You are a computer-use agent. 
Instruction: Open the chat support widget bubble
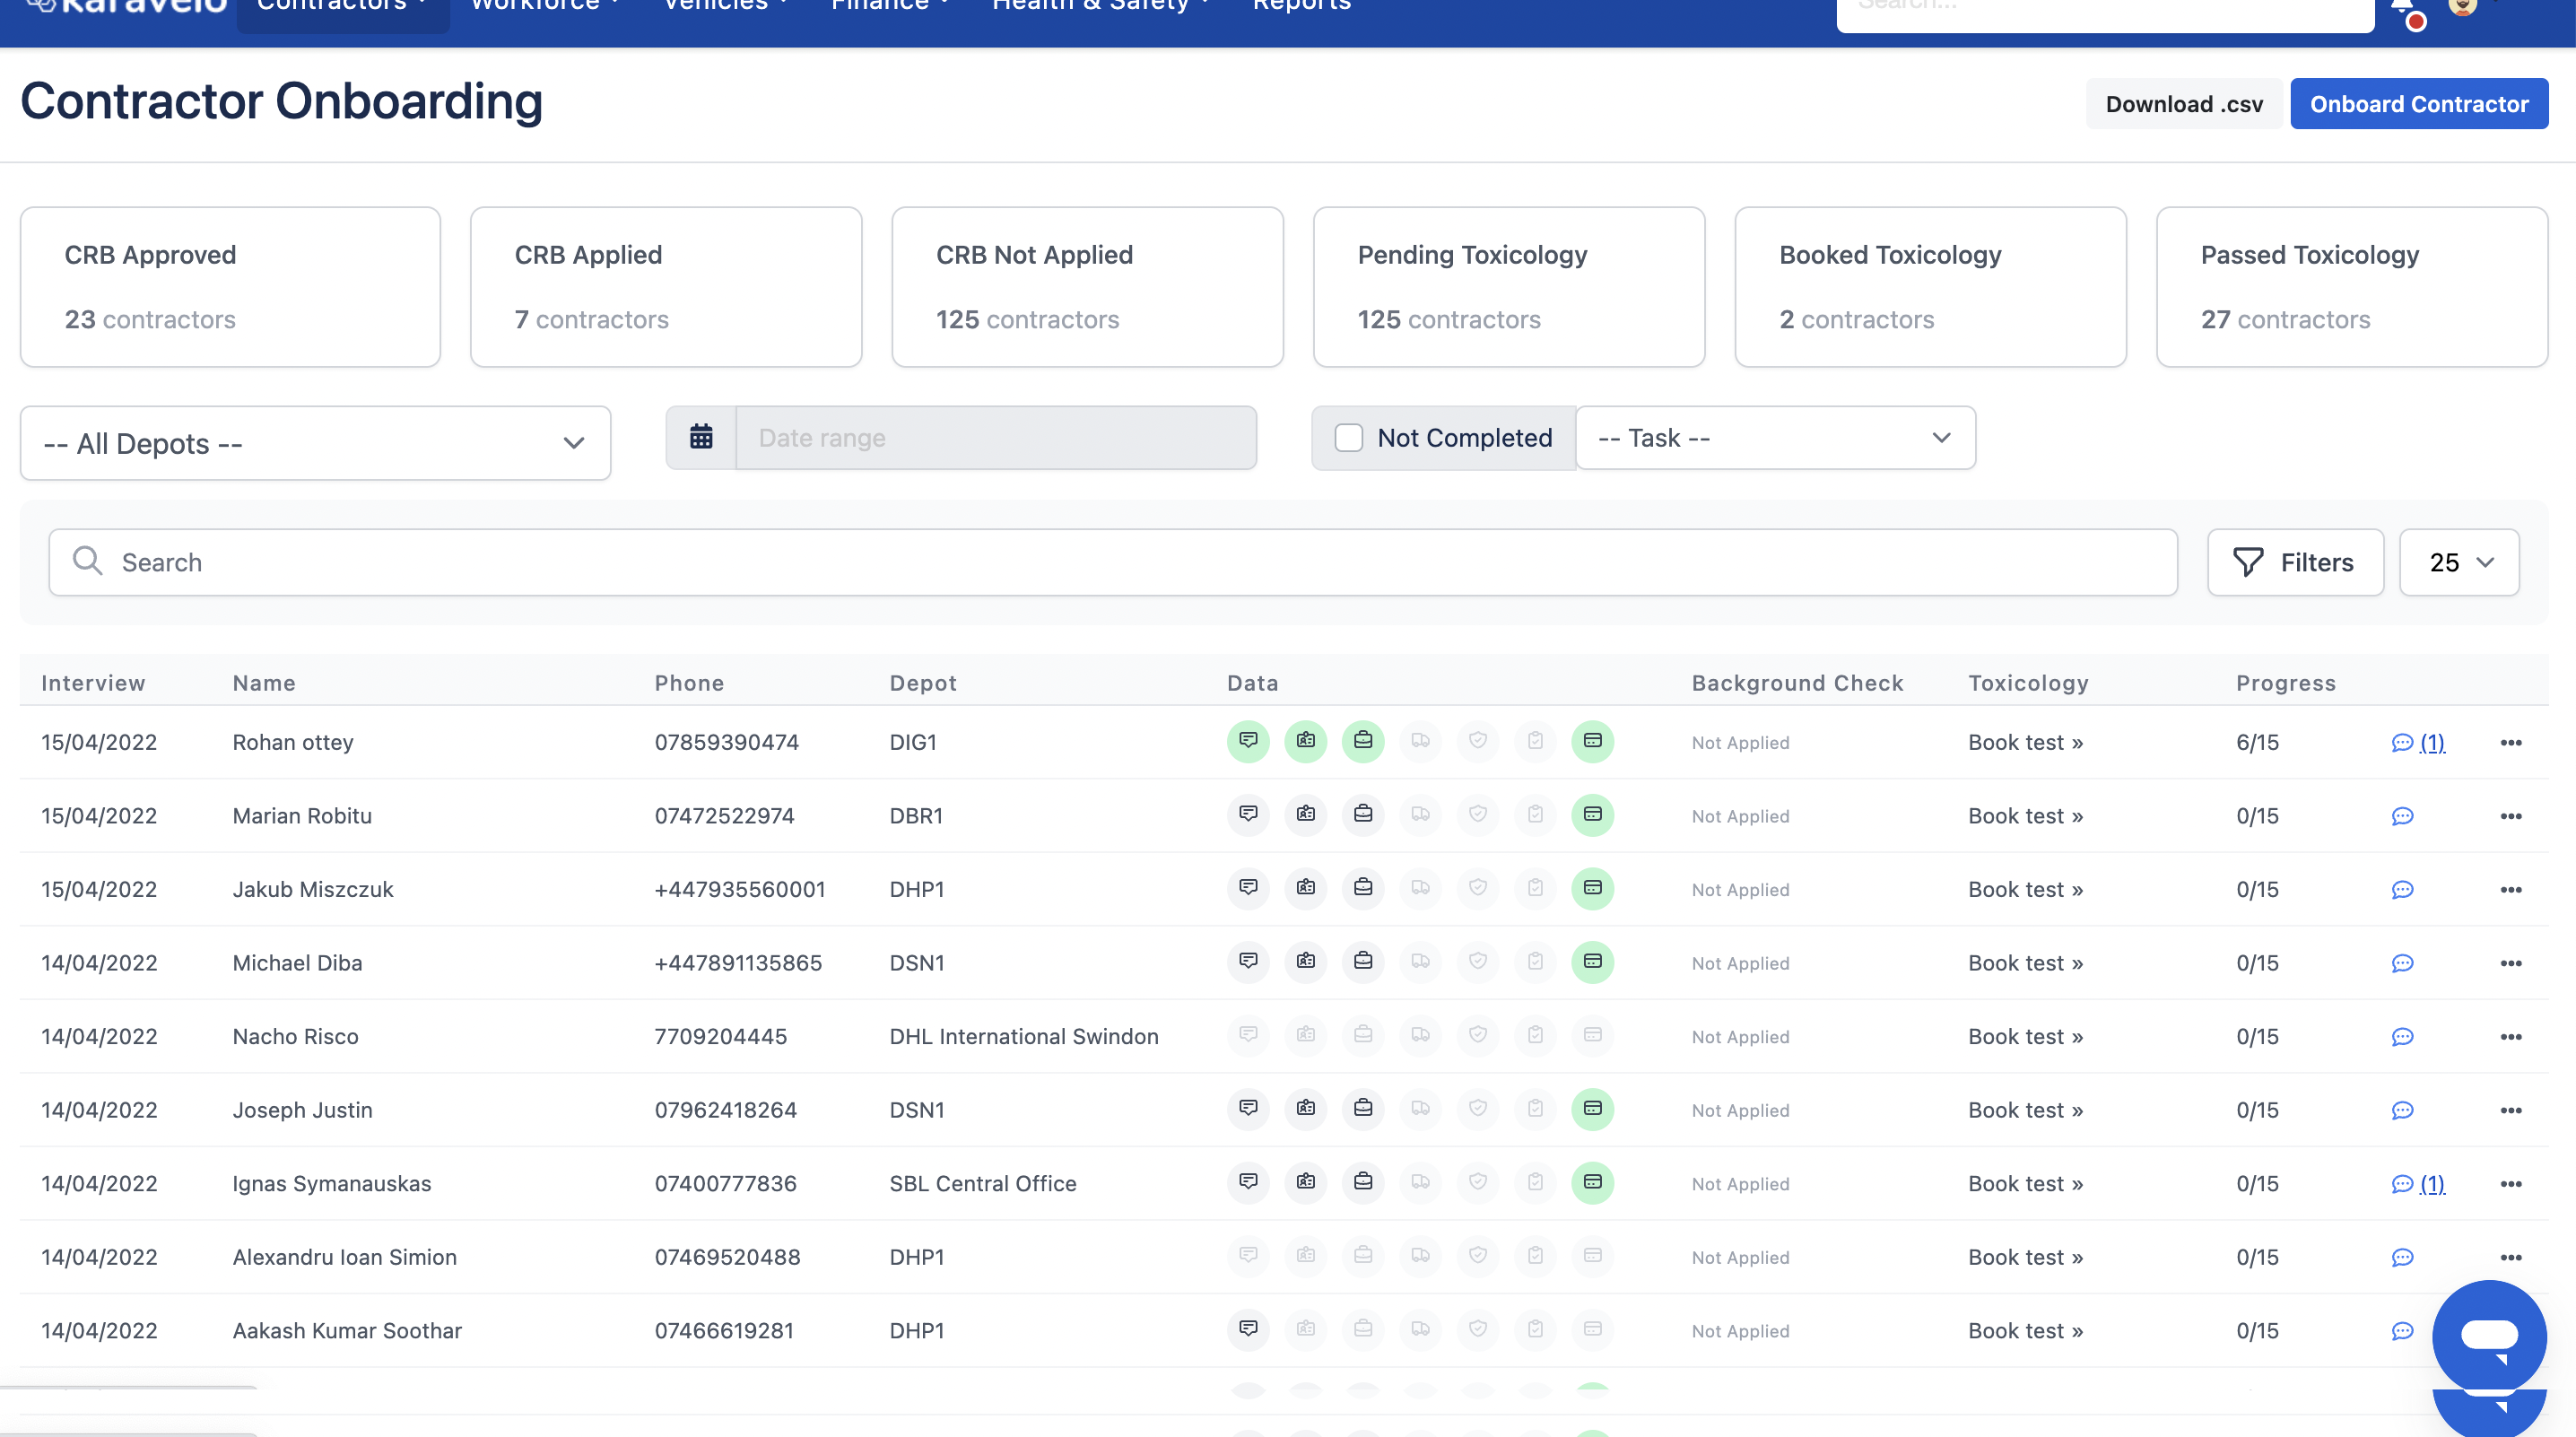(x=2488, y=1336)
